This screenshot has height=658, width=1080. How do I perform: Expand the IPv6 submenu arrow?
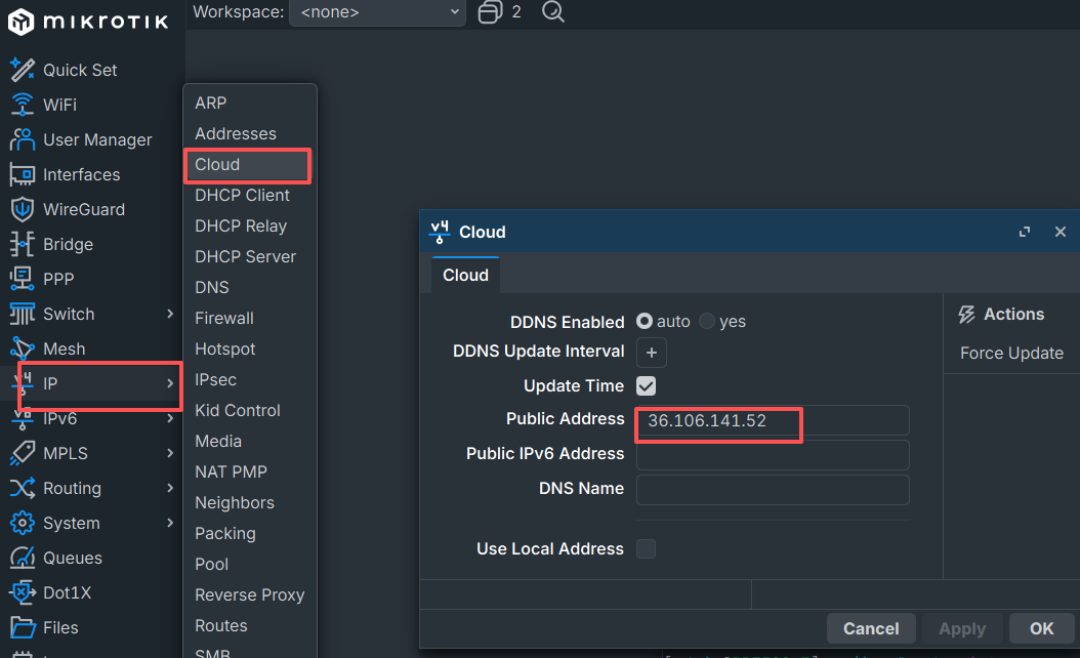[170, 418]
